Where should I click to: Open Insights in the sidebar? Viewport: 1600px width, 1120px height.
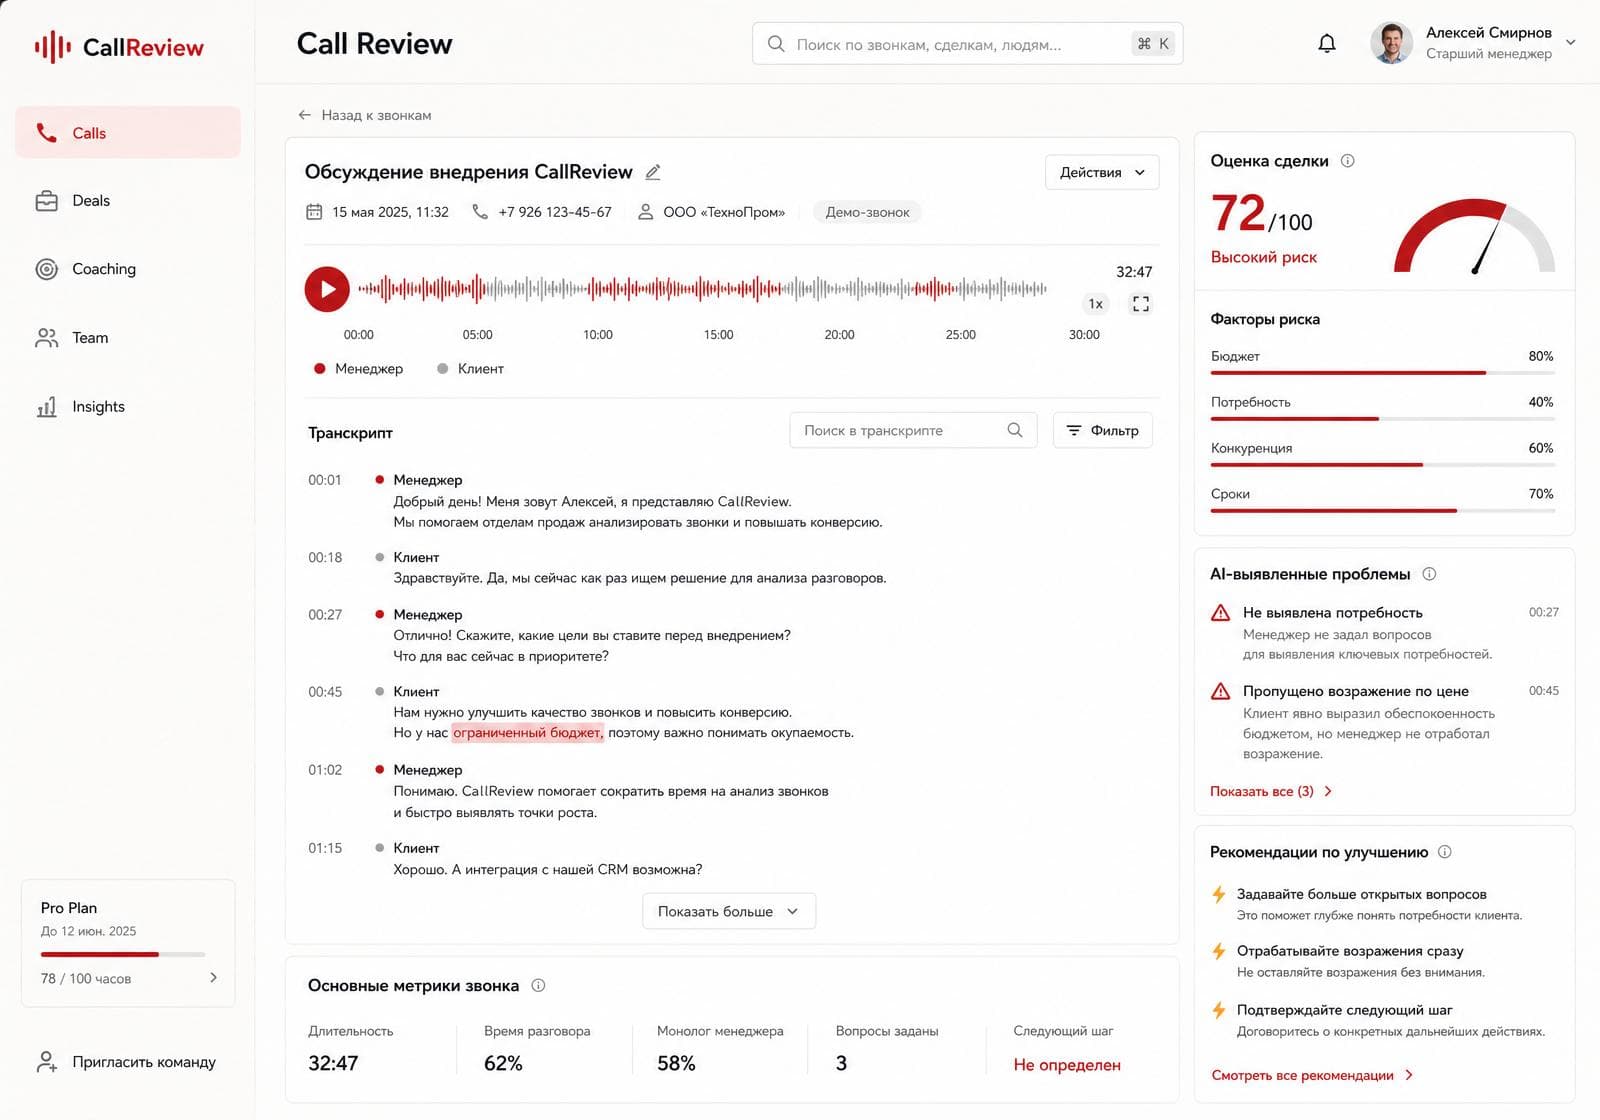tap(128, 407)
